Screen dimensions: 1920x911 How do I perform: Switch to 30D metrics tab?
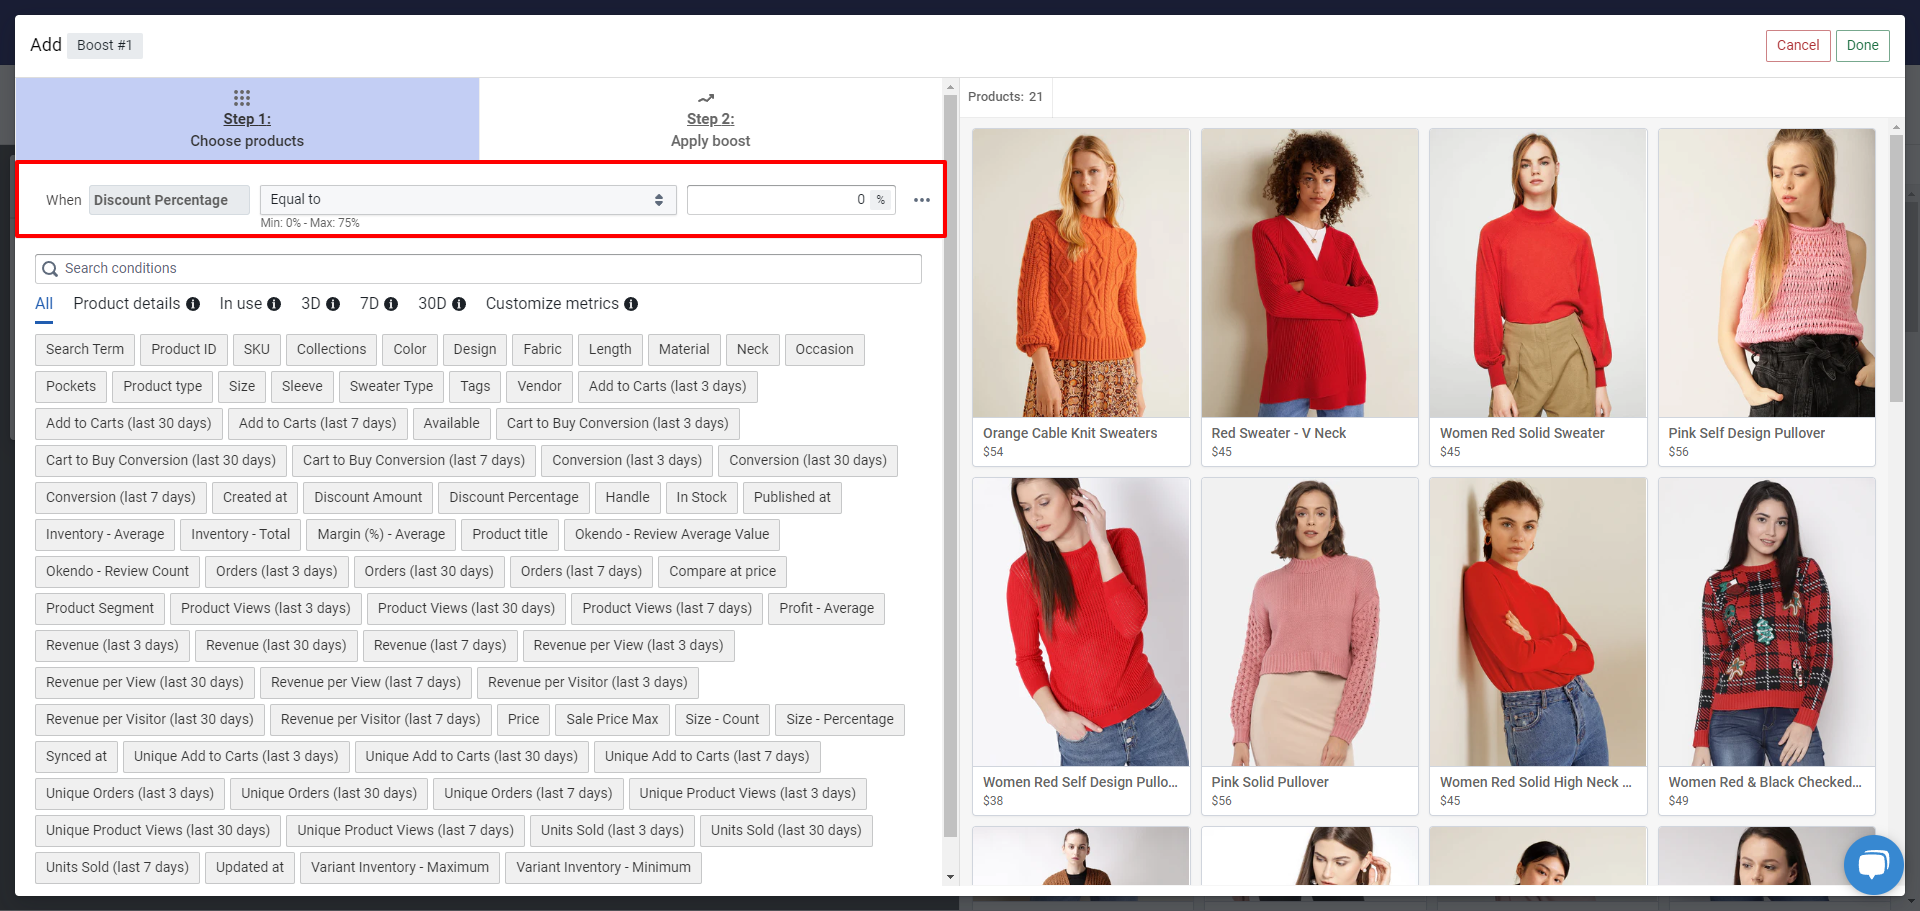click(x=432, y=304)
